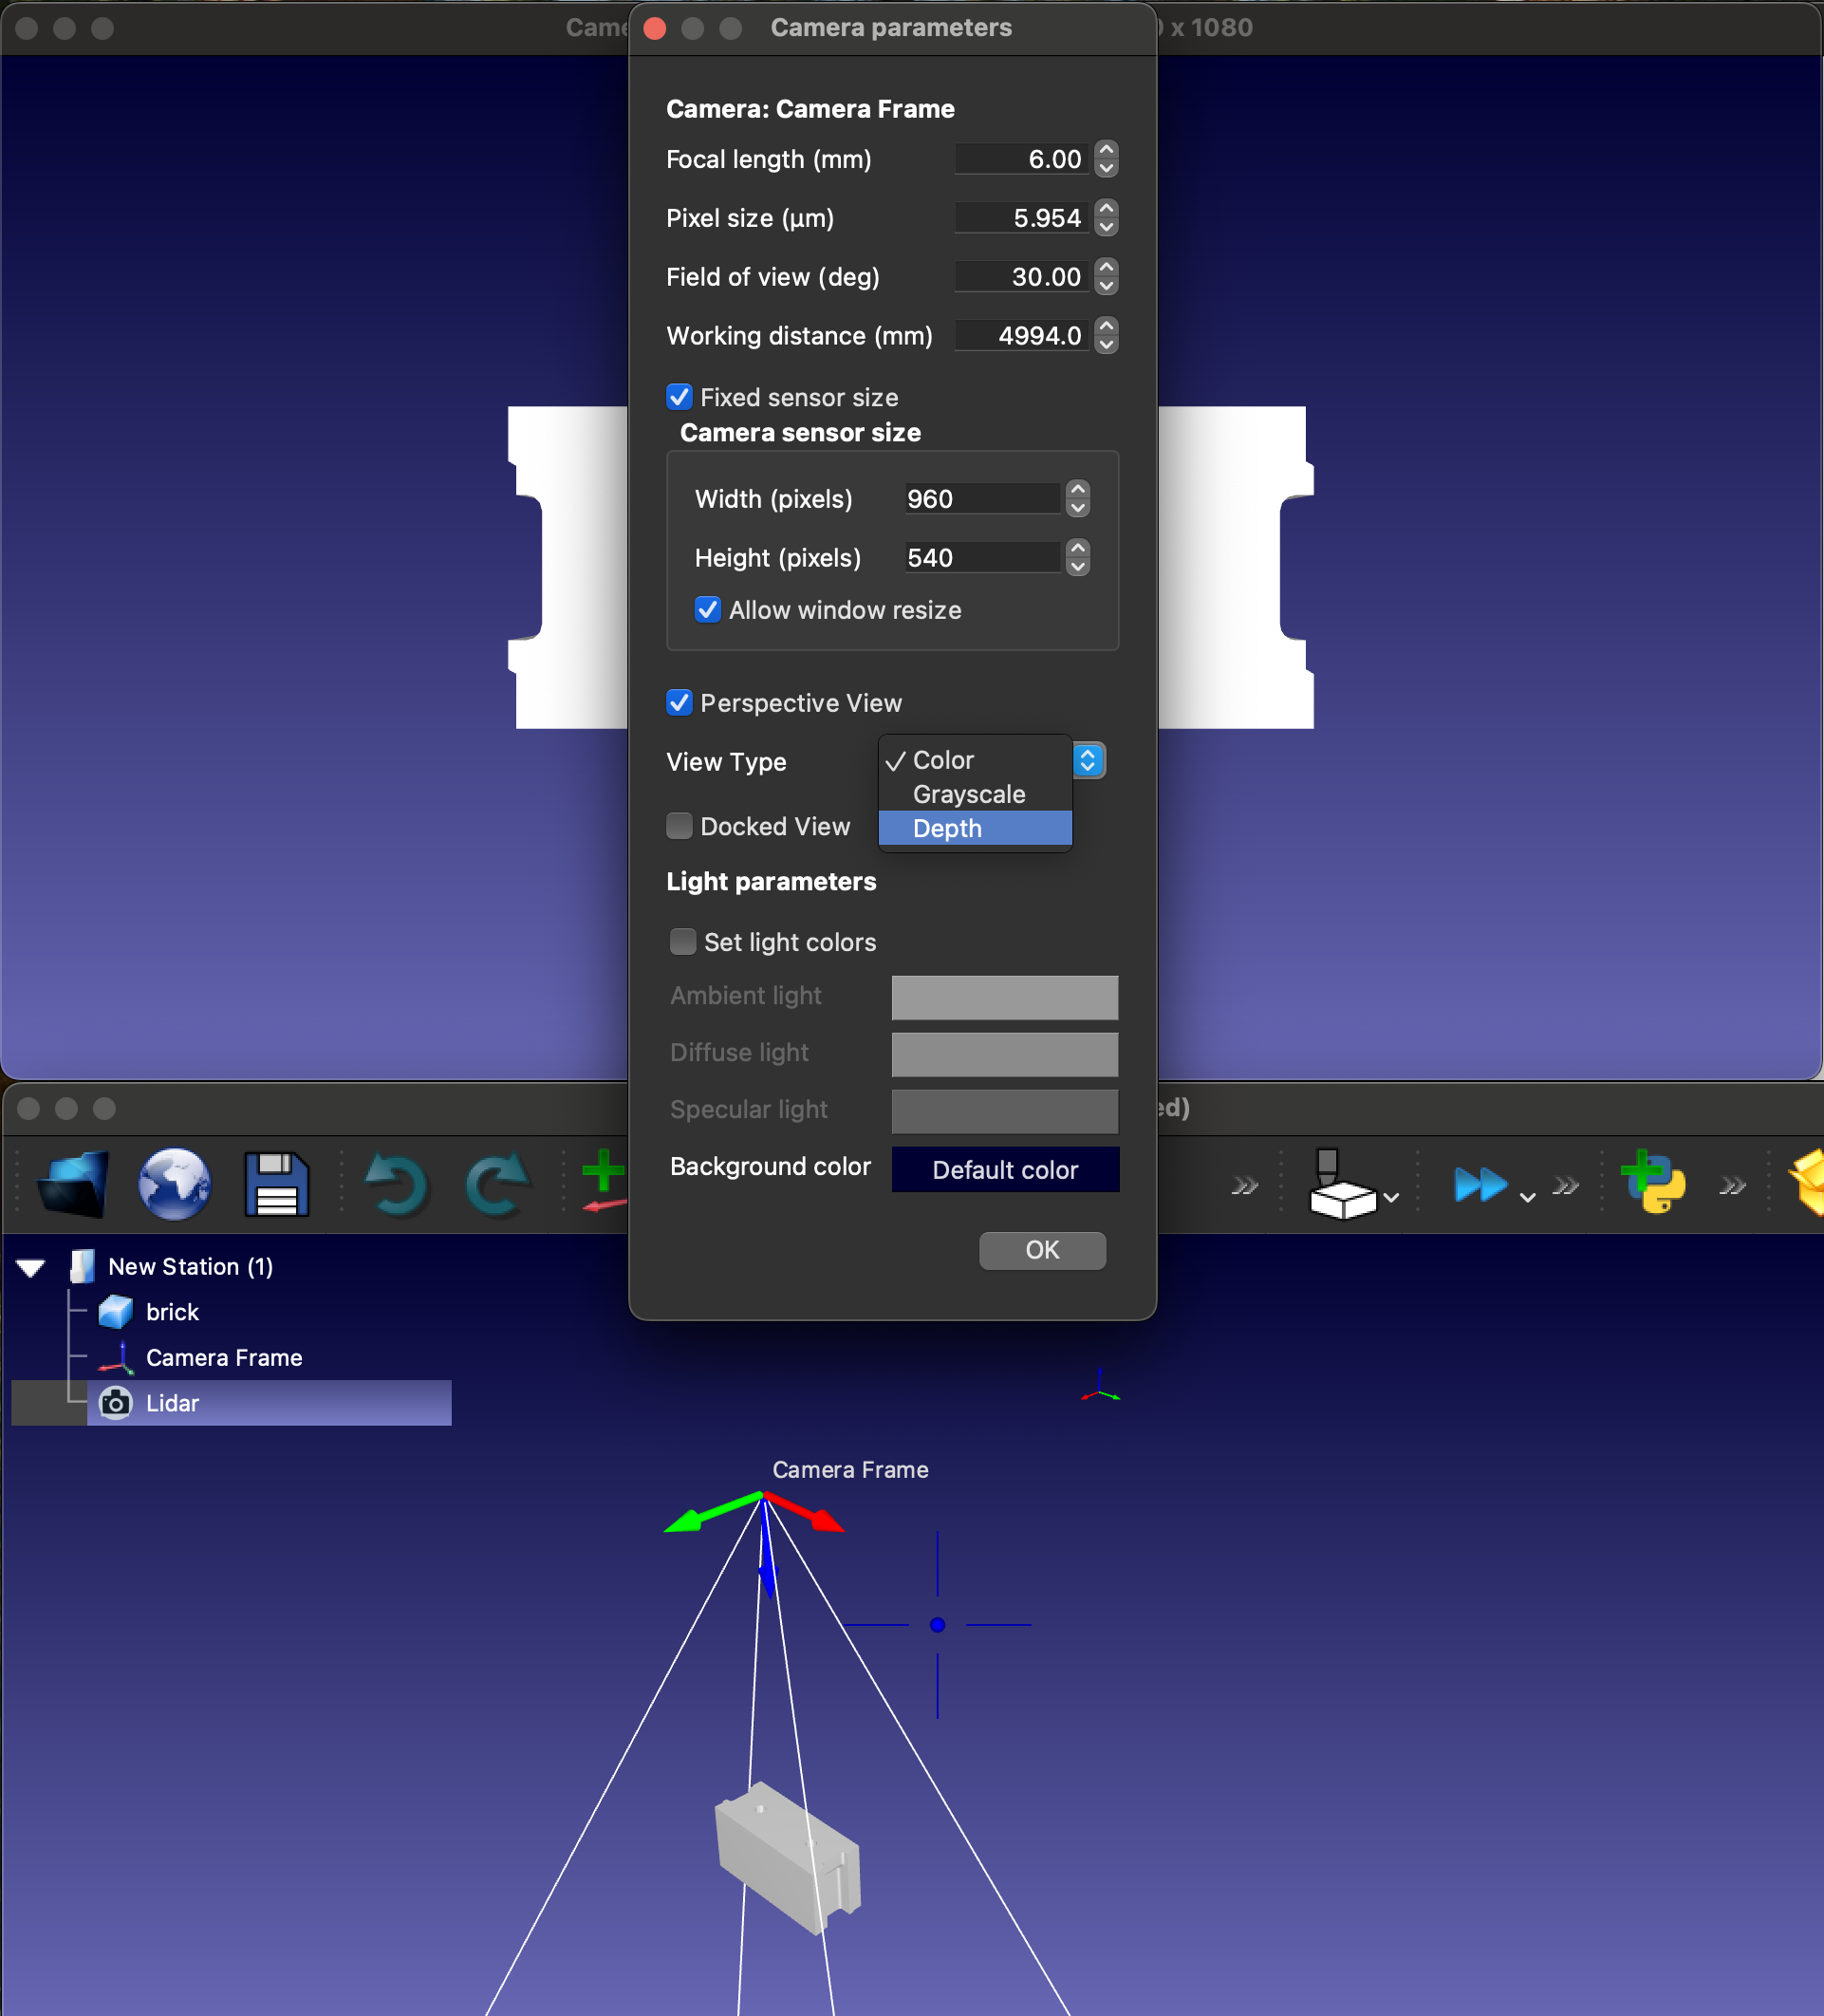Open the View Type dropdown arrows
The image size is (1824, 2016).
point(1088,761)
